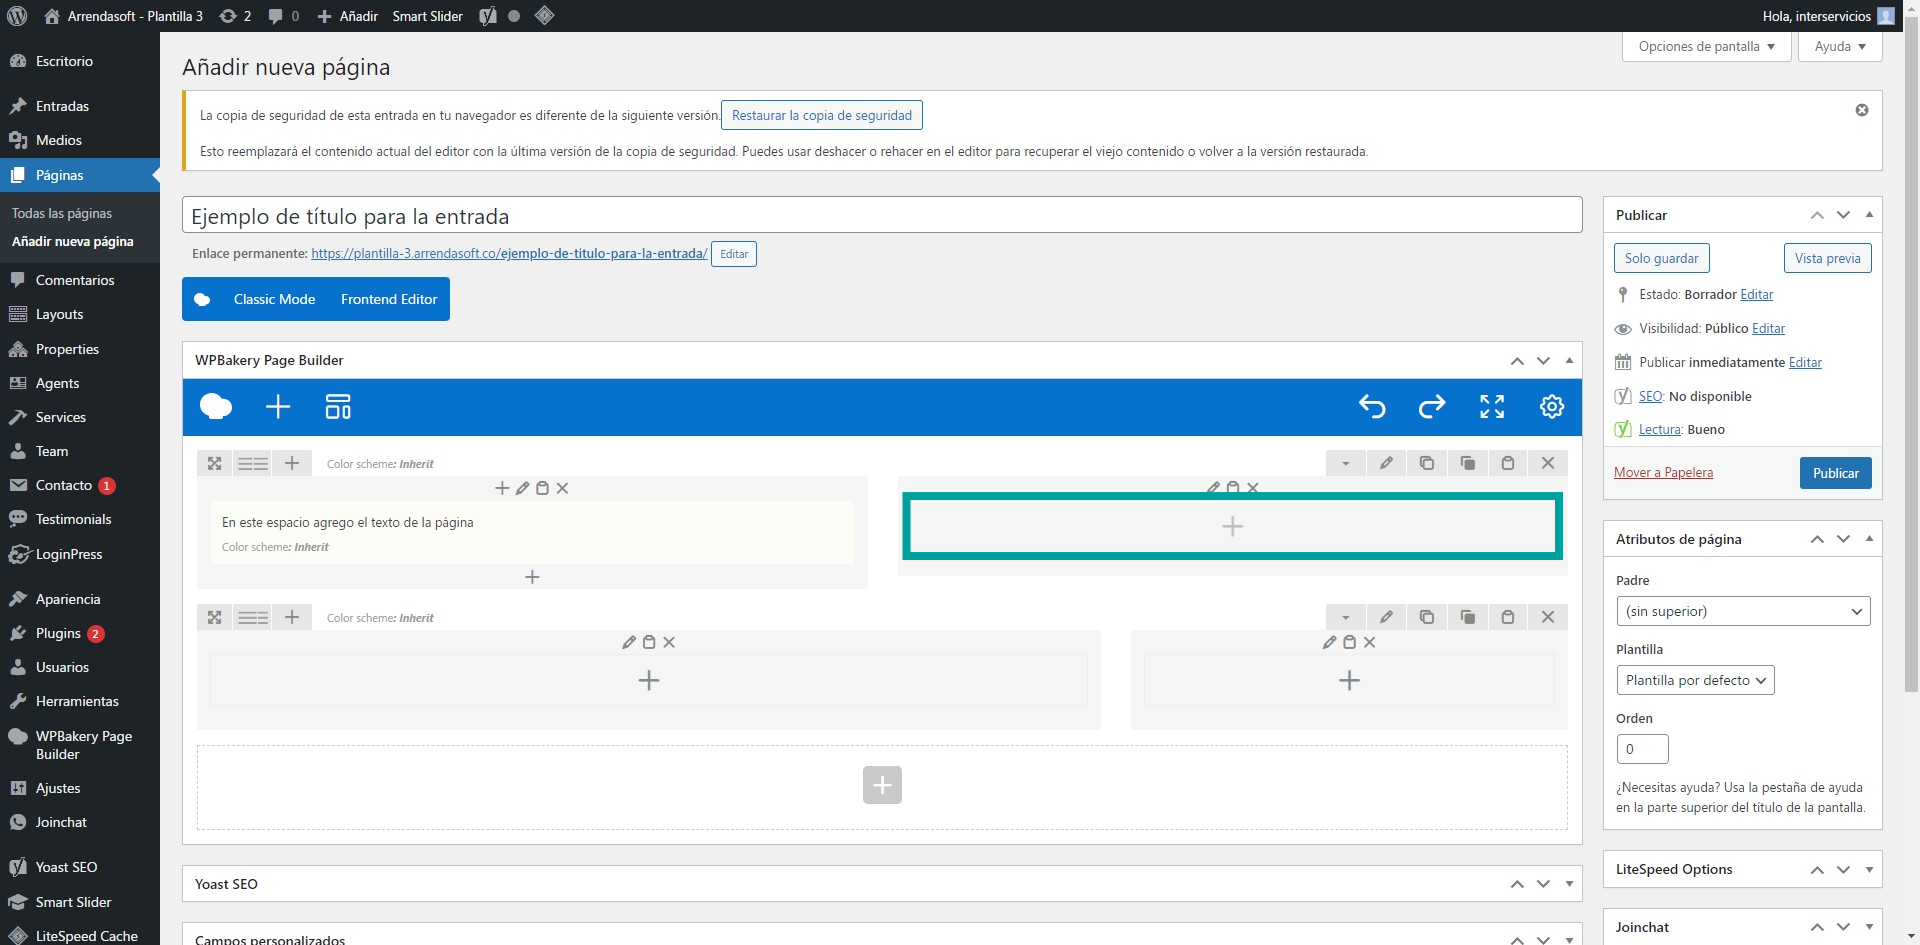Toggle the Publicar panel collapse triangle

click(1869, 215)
